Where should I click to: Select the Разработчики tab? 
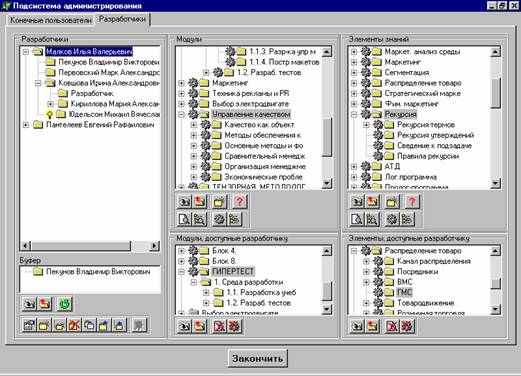[122, 19]
